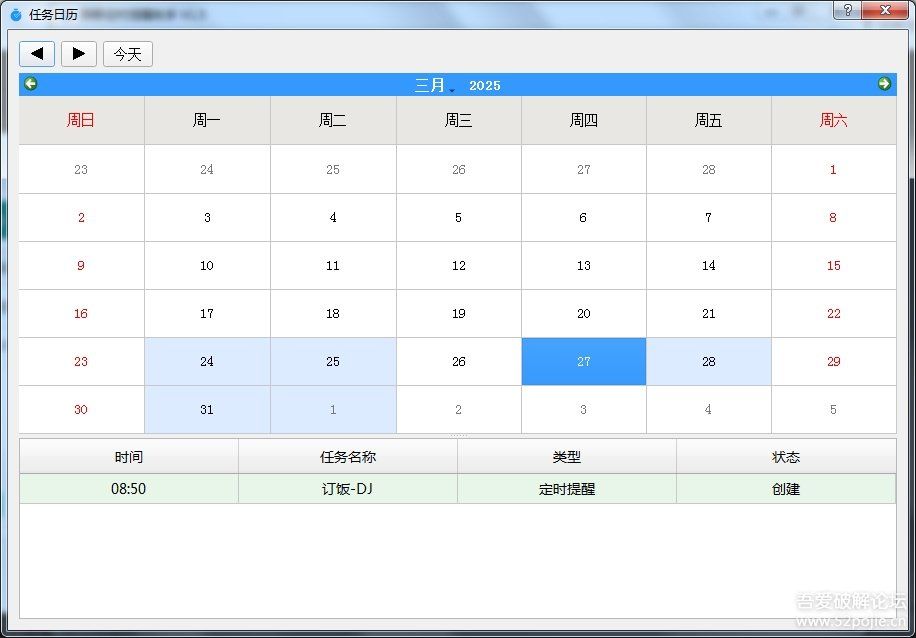
Task: Sort by the 状态 column header
Action: tap(786, 456)
